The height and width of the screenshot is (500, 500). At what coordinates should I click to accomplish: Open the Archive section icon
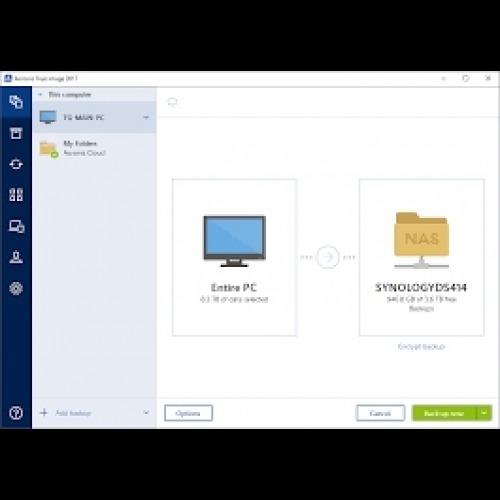(x=16, y=133)
